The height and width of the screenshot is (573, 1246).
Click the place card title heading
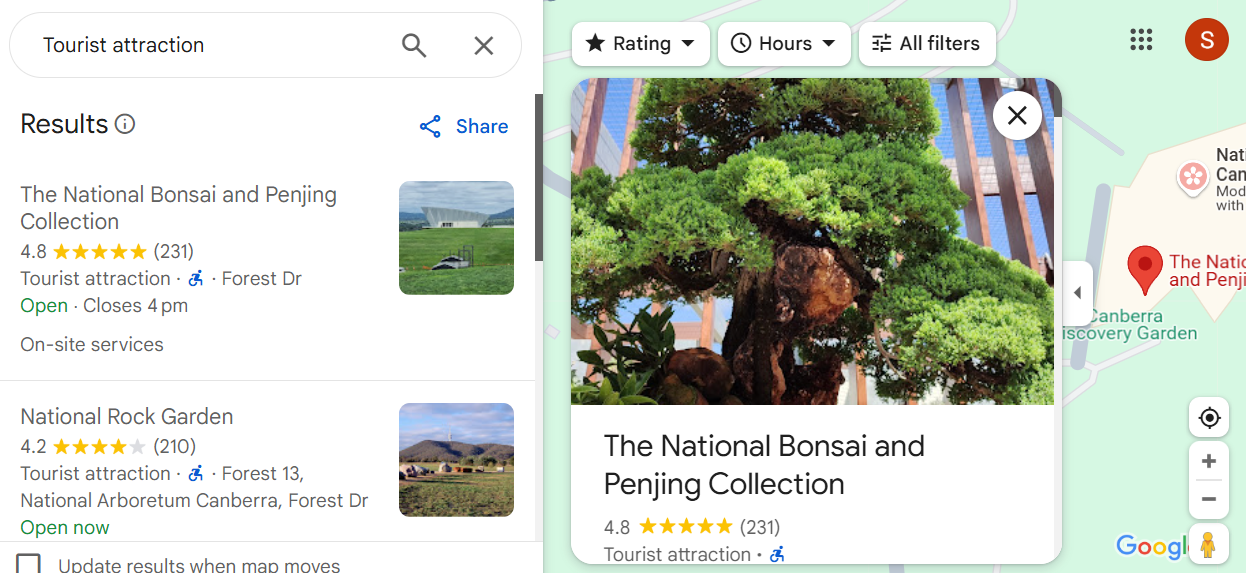tap(764, 464)
